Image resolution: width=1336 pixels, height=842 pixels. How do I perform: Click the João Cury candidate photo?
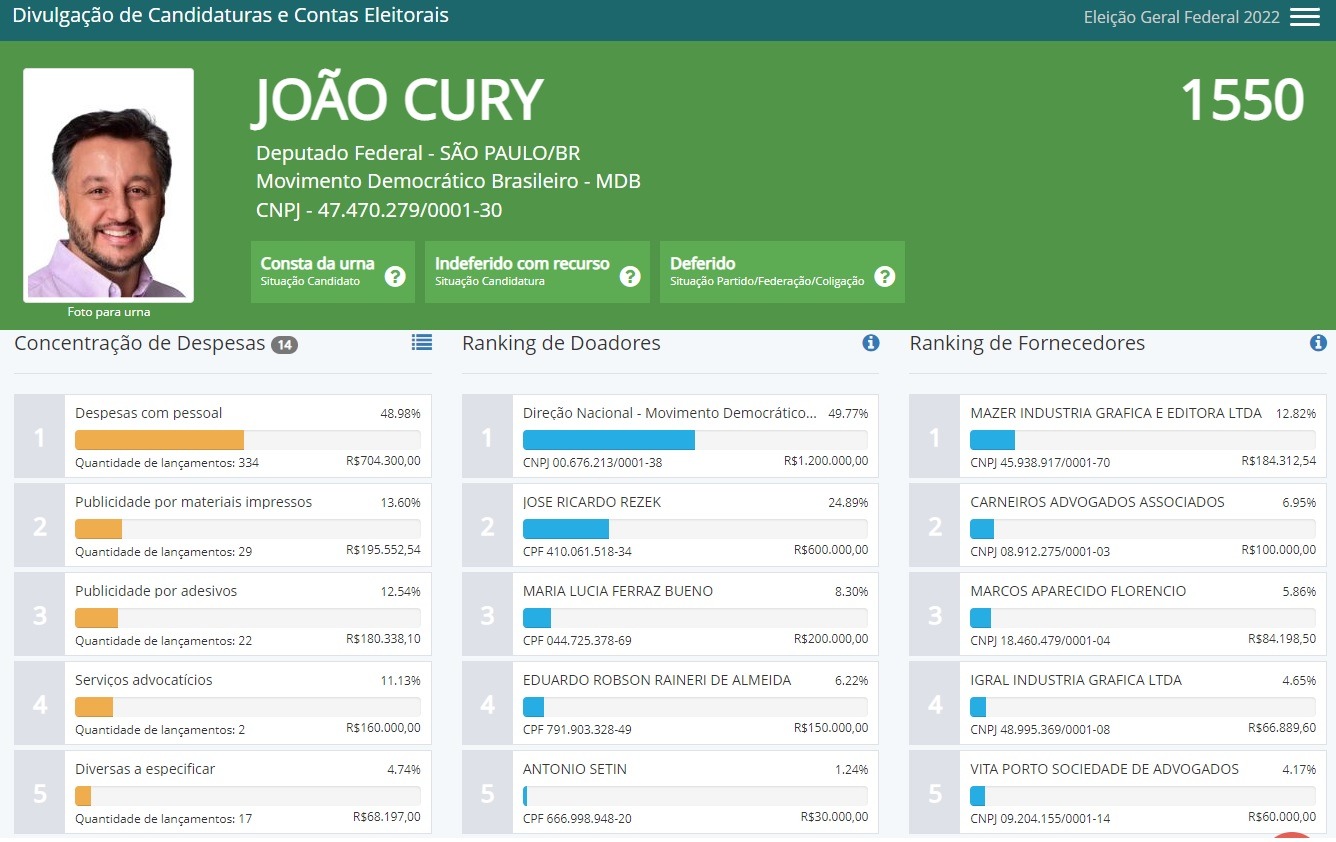tap(108, 184)
